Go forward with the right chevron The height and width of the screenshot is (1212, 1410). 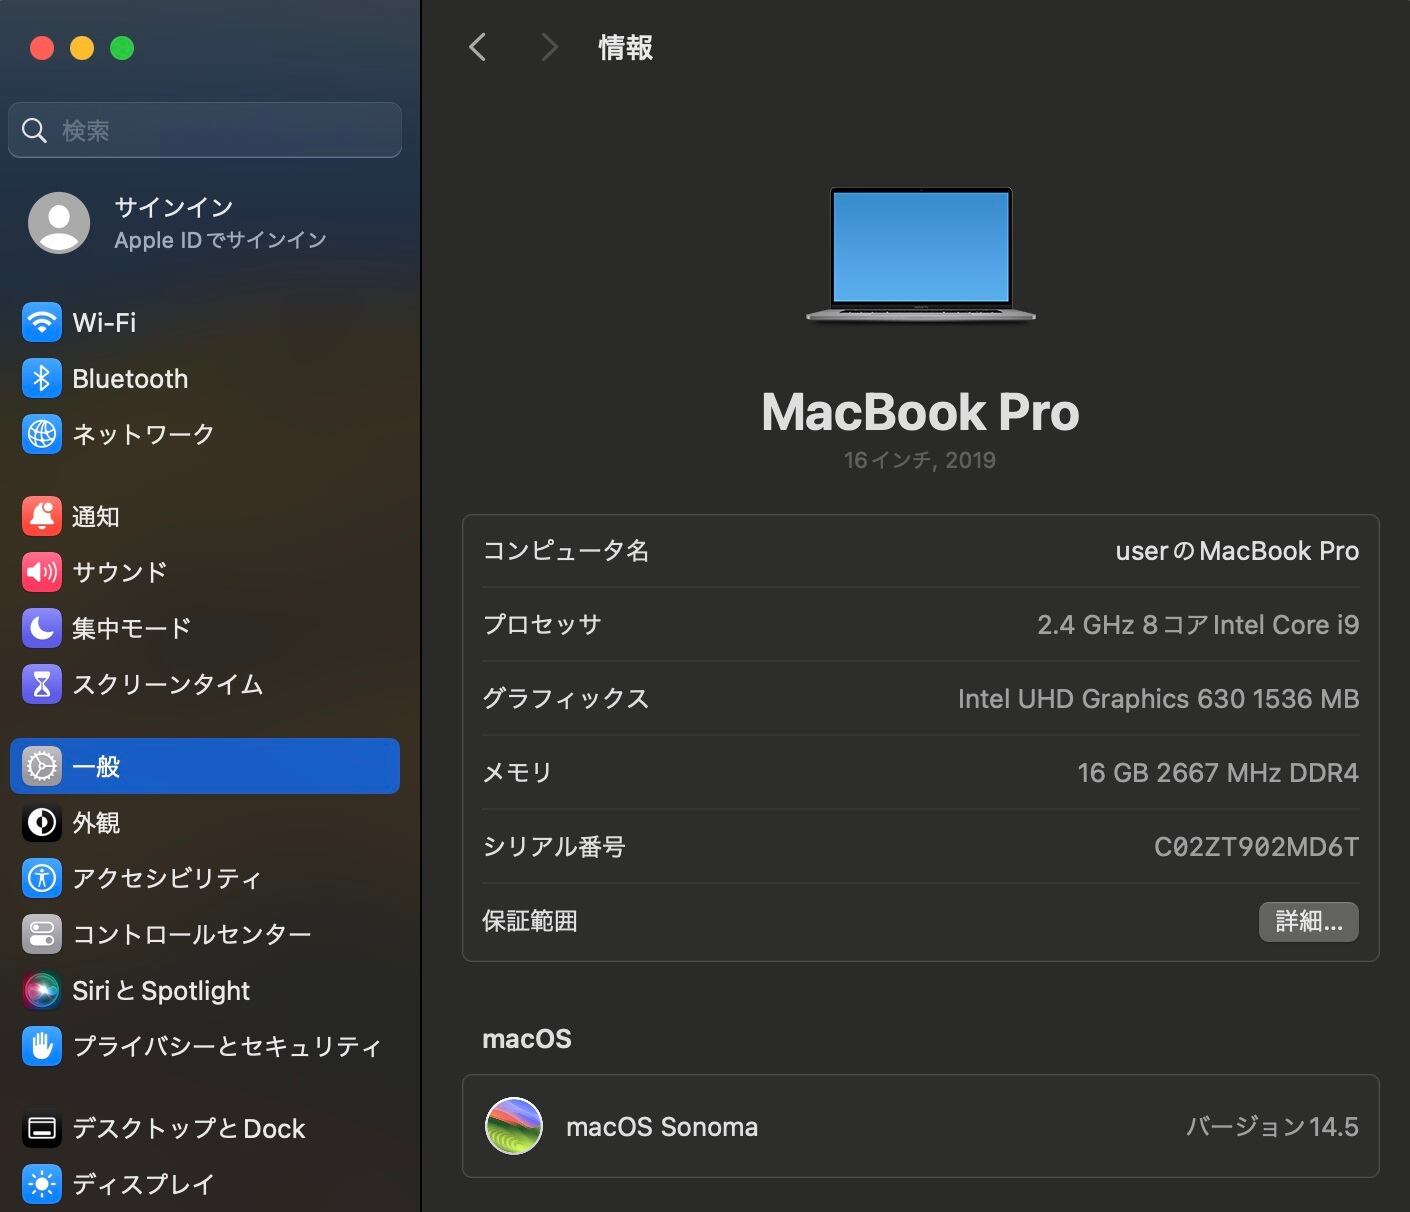(548, 47)
